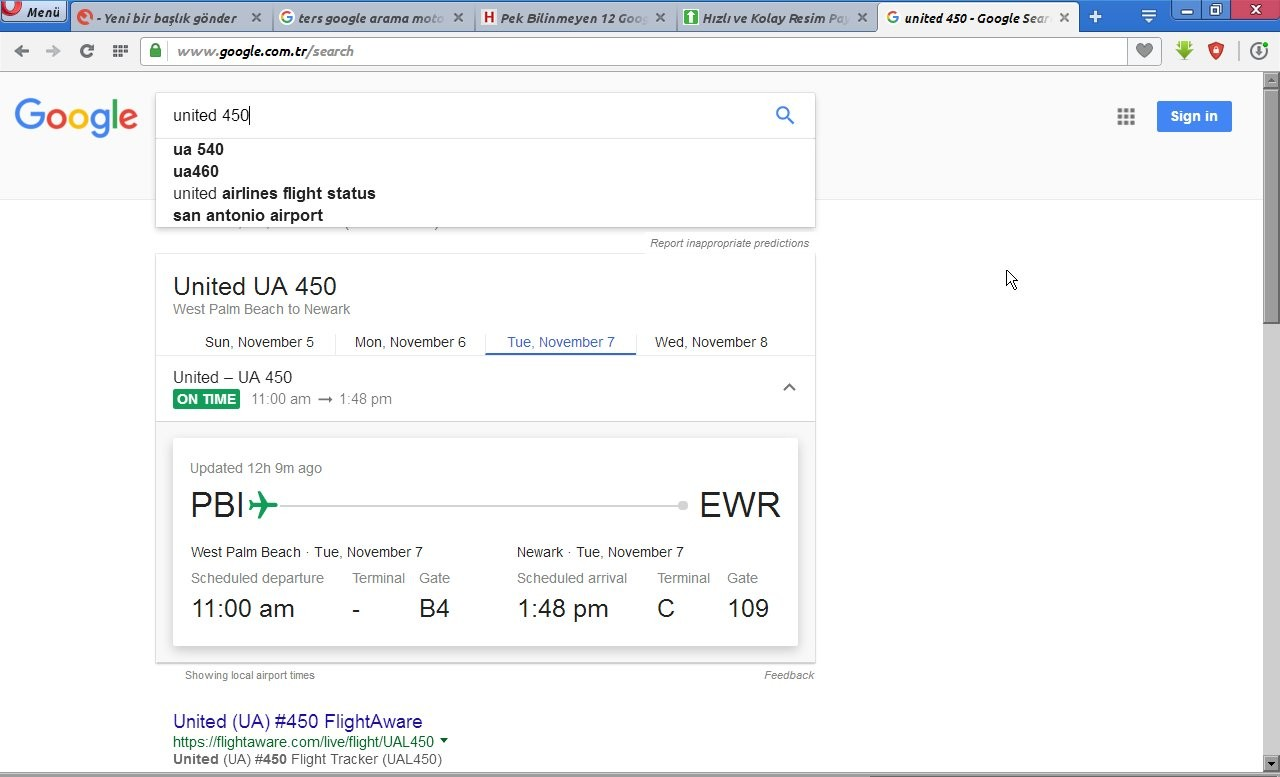
Task: Switch to 'Pek Bilinmeyen 12 Goo' tab
Action: coord(572,18)
